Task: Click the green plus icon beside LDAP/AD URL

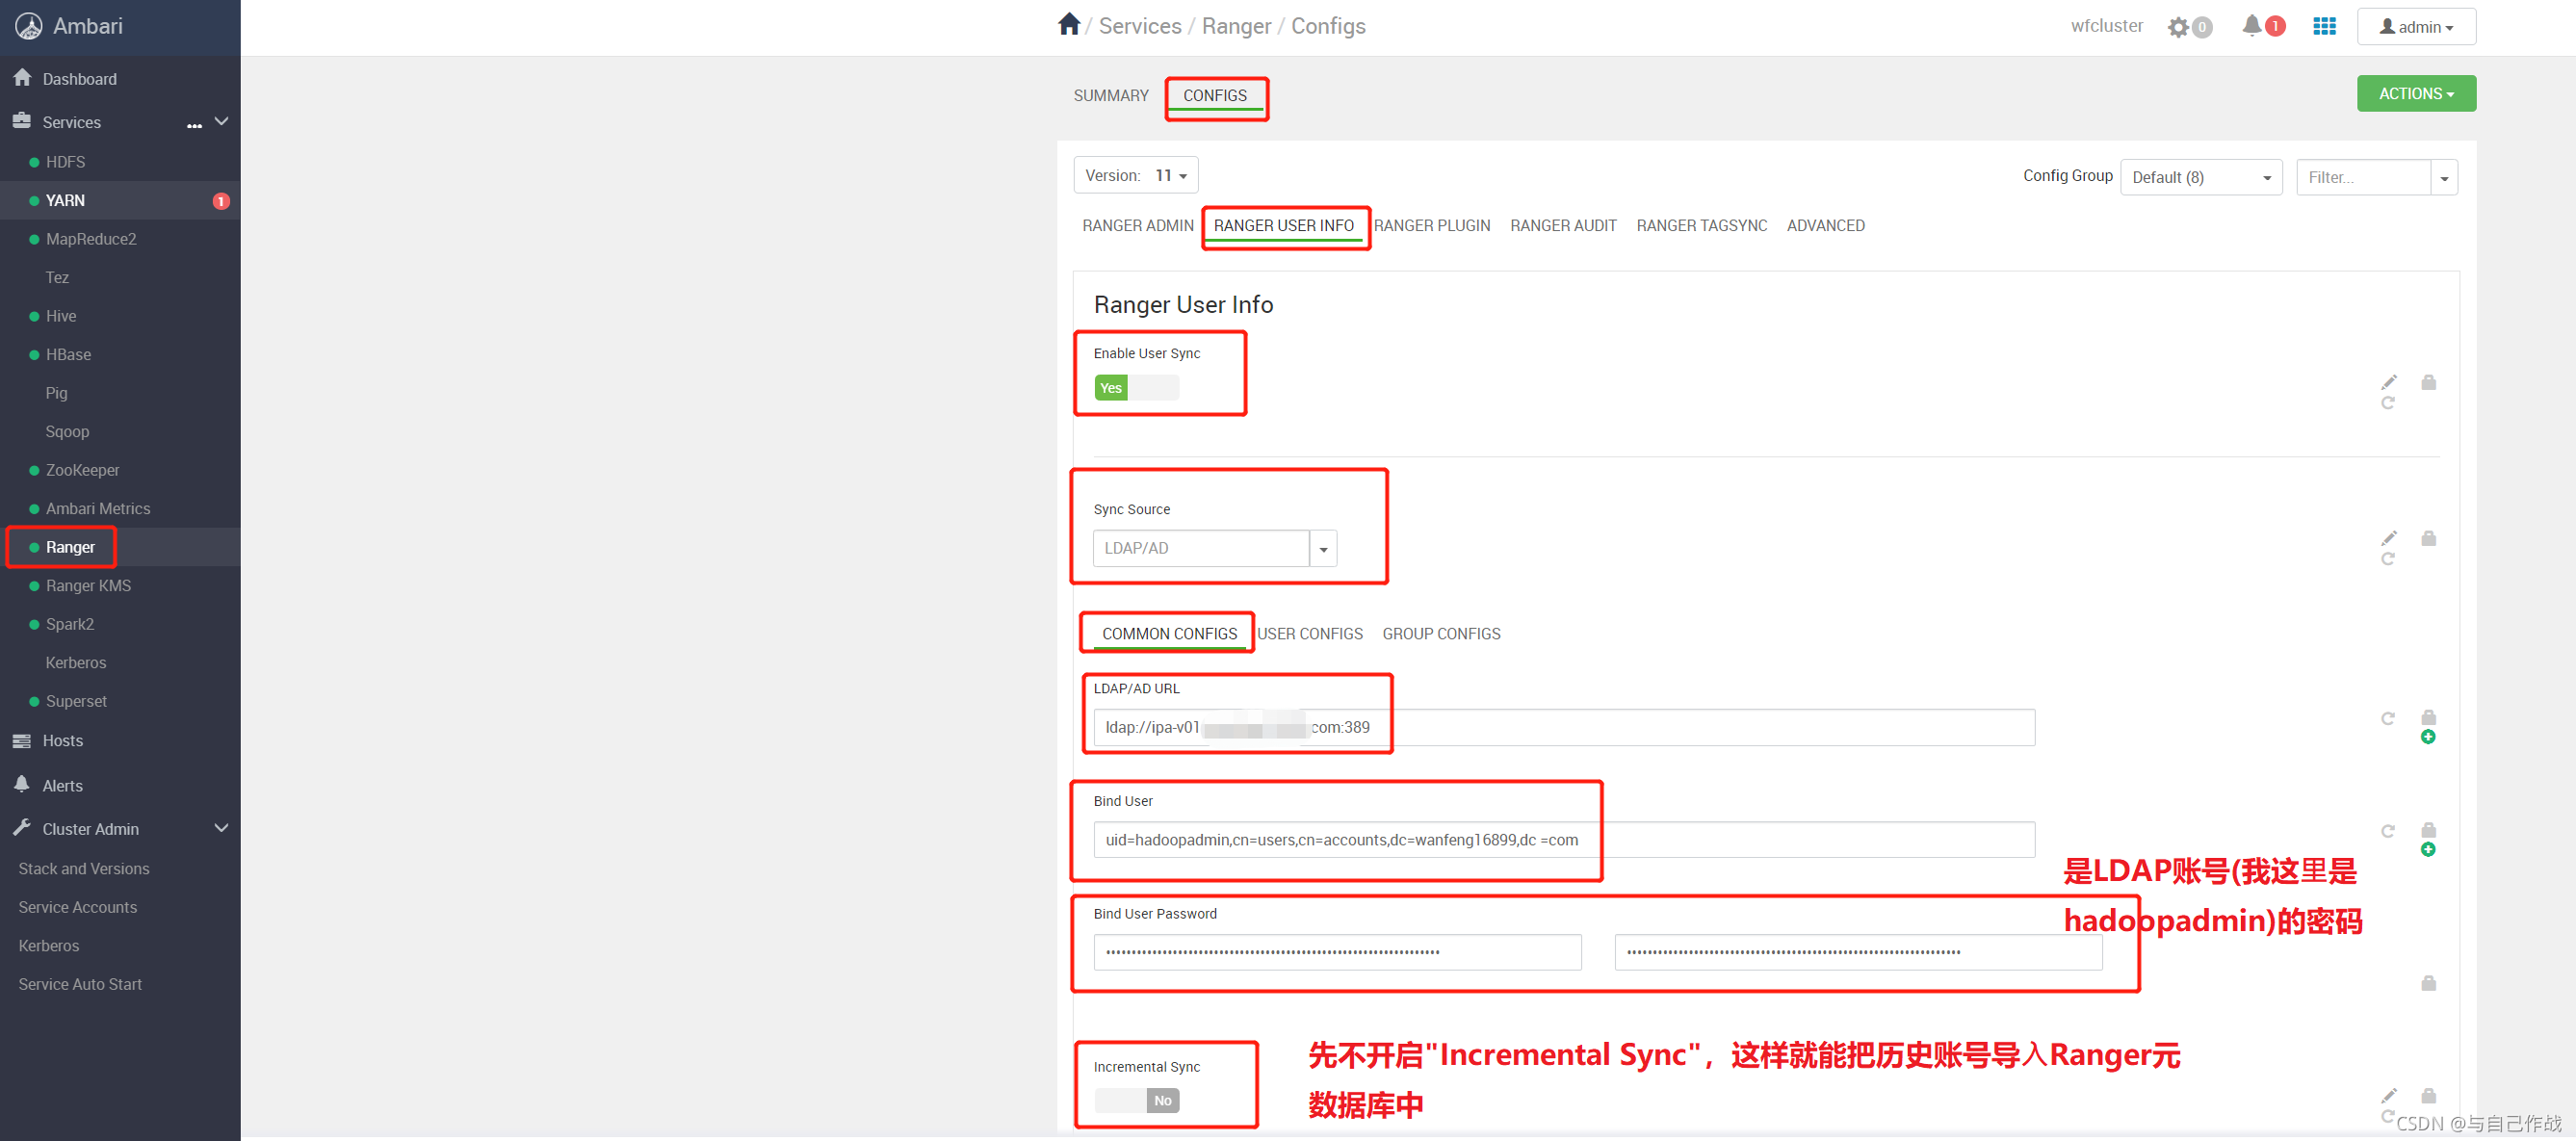Action: 2428,737
